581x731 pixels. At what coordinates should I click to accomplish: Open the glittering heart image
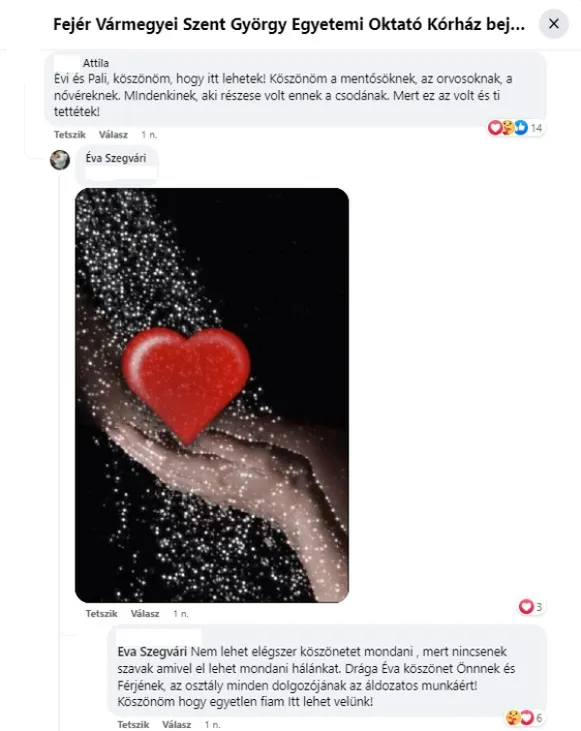(x=212, y=395)
